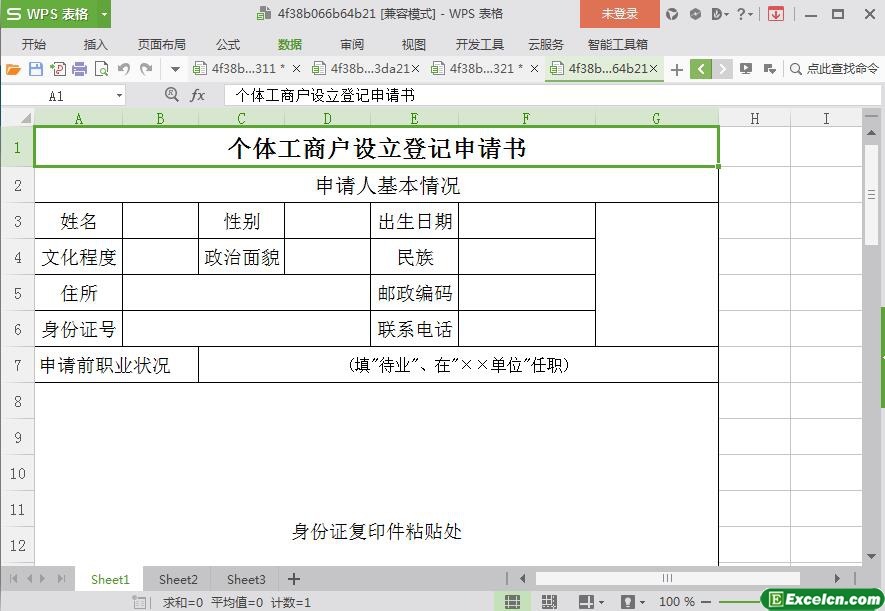Click the presentation screen icon beside tab arrows
The image size is (885, 611).
tap(746, 69)
